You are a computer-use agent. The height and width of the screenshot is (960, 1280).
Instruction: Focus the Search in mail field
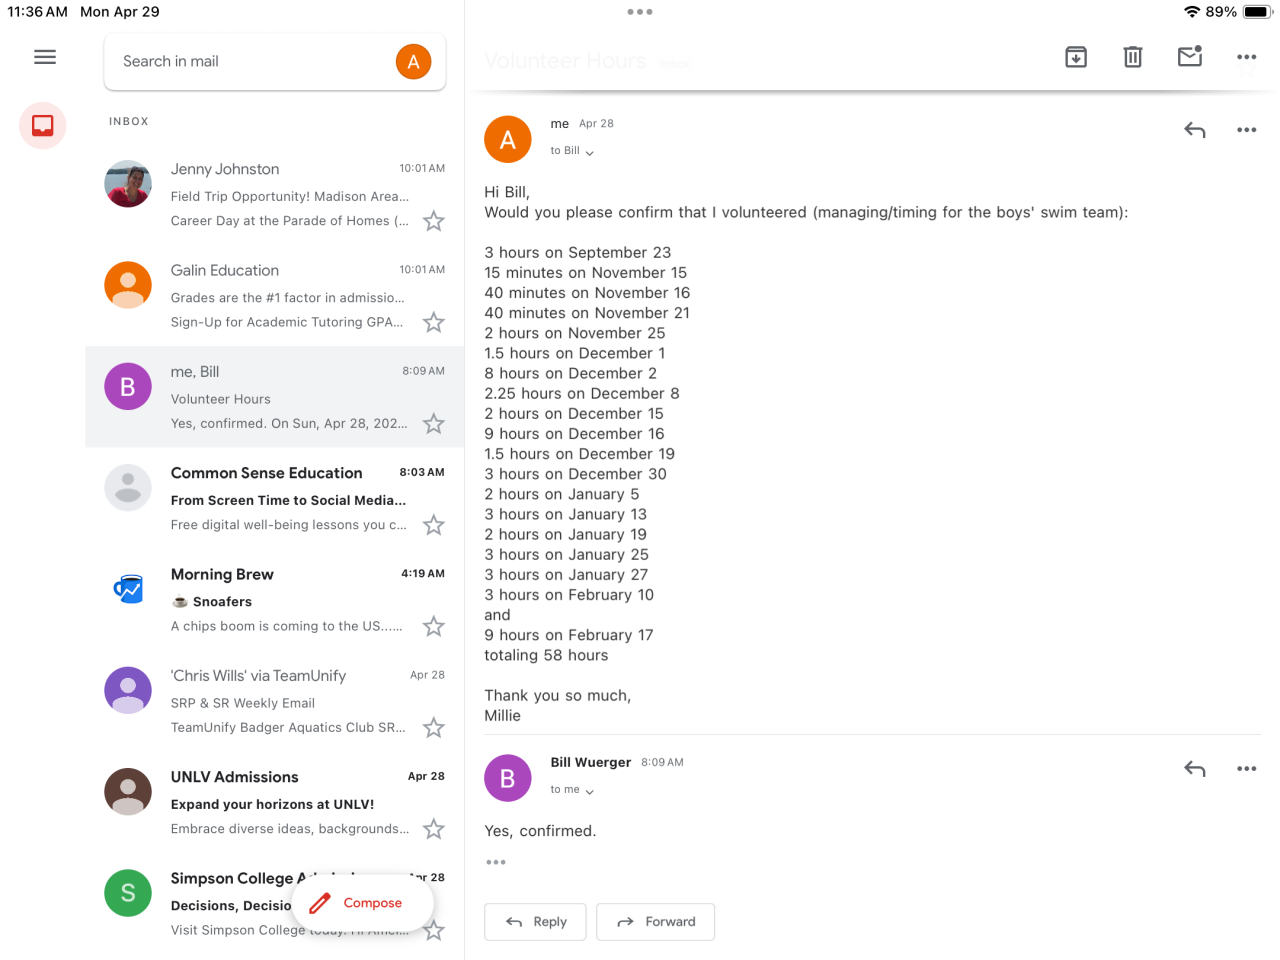[250, 62]
